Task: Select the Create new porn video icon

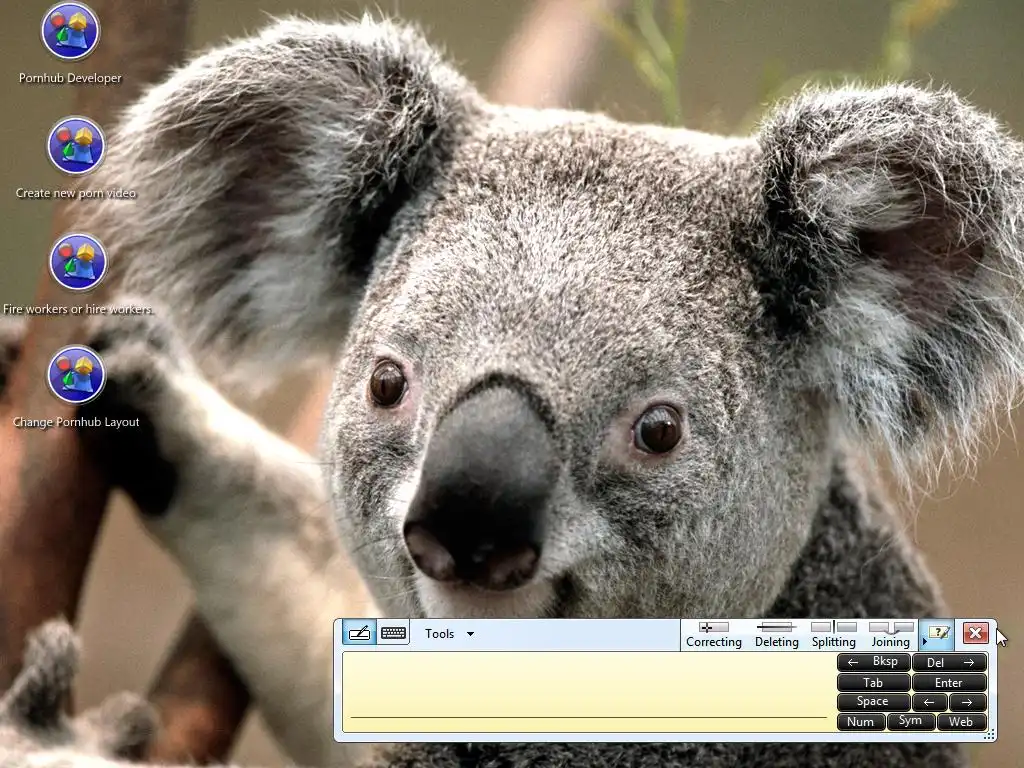Action: click(x=76, y=159)
